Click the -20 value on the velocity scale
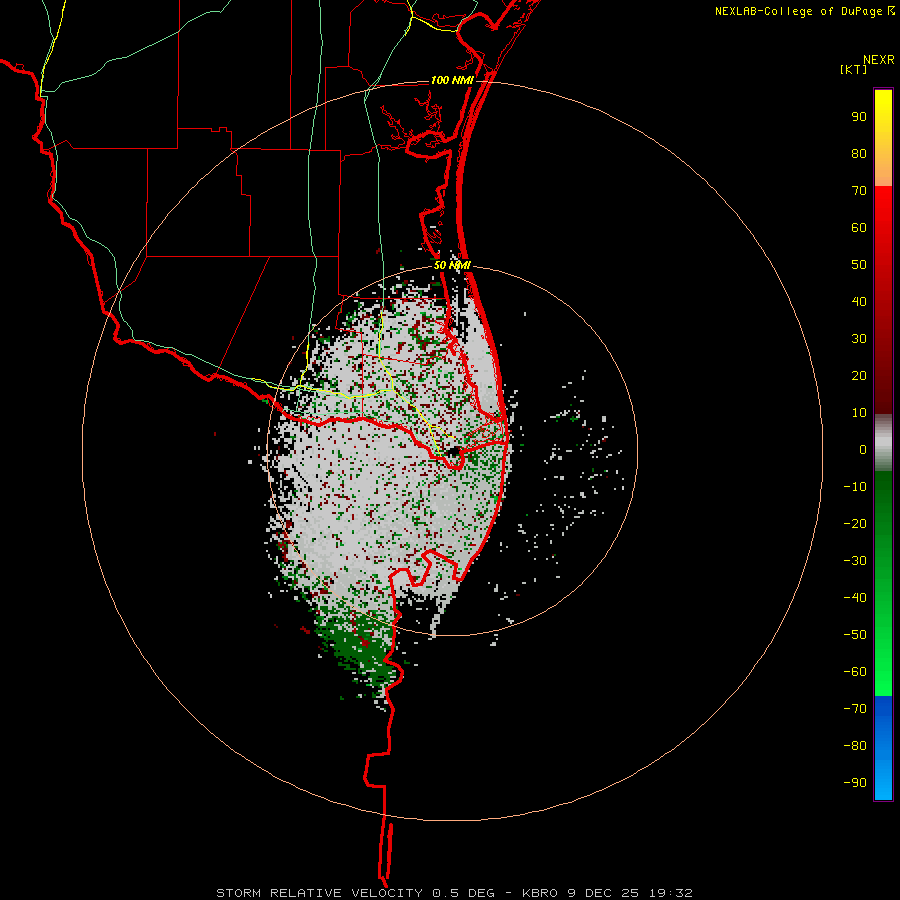 (855, 524)
